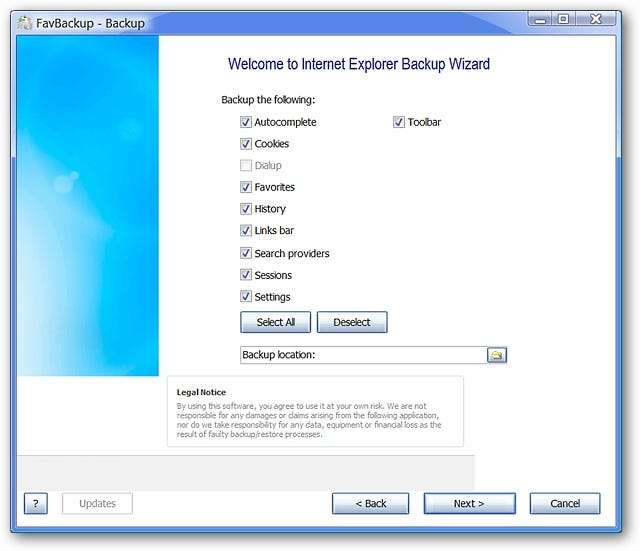The height and width of the screenshot is (551, 640).
Task: Click into the Backup location field
Action: tap(364, 355)
